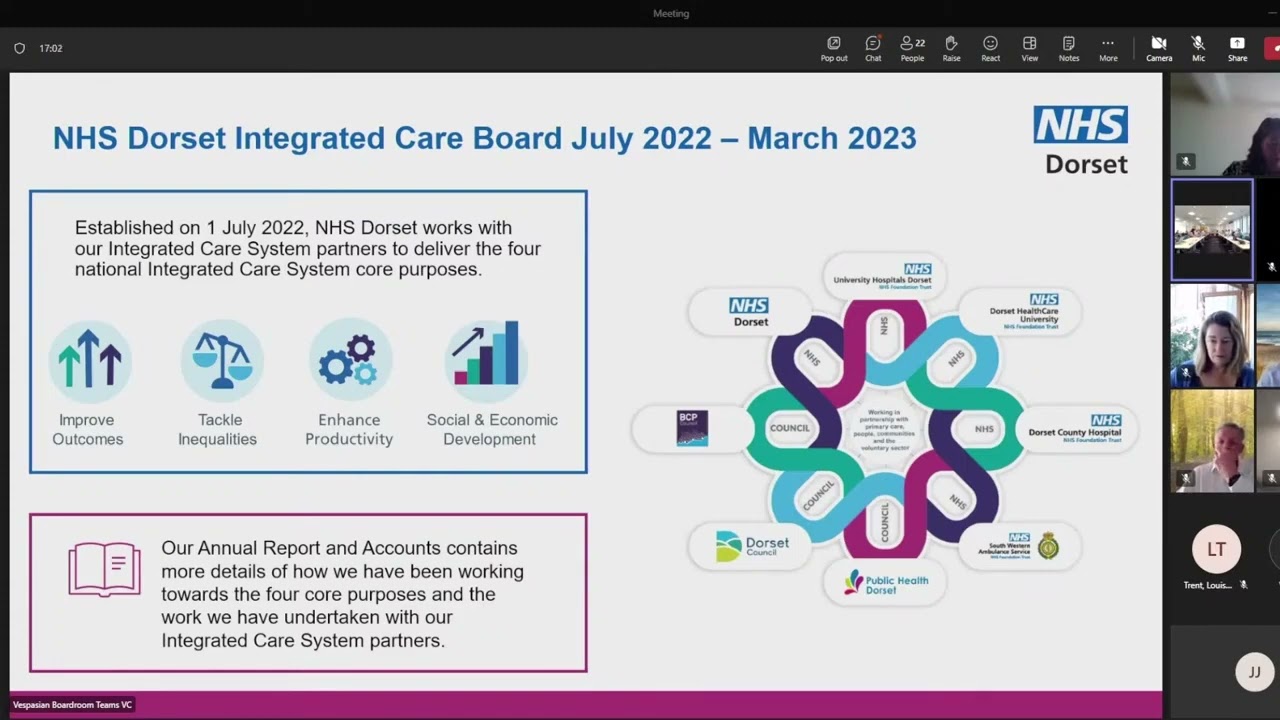Click the 'Social & Economic Development' label

pyautogui.click(x=491, y=430)
